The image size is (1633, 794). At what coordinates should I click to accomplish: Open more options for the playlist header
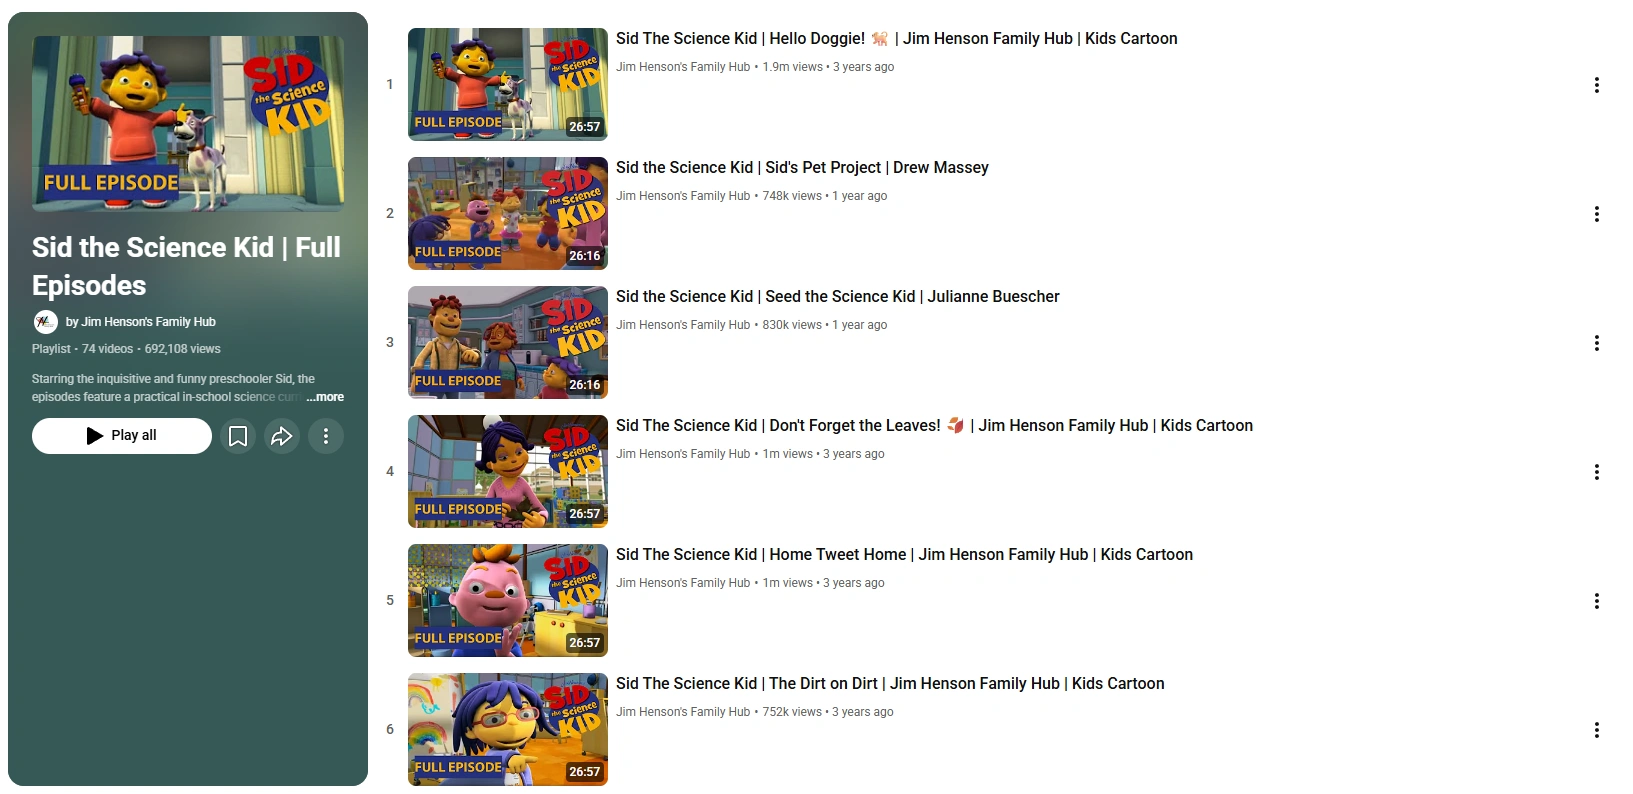[x=326, y=436]
